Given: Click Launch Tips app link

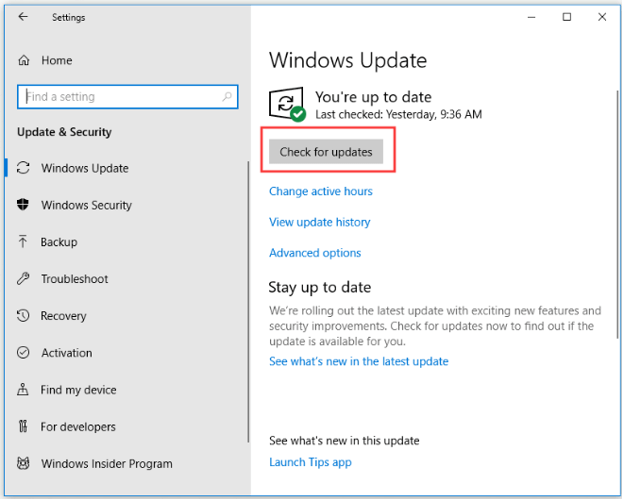Looking at the screenshot, I should (x=310, y=462).
